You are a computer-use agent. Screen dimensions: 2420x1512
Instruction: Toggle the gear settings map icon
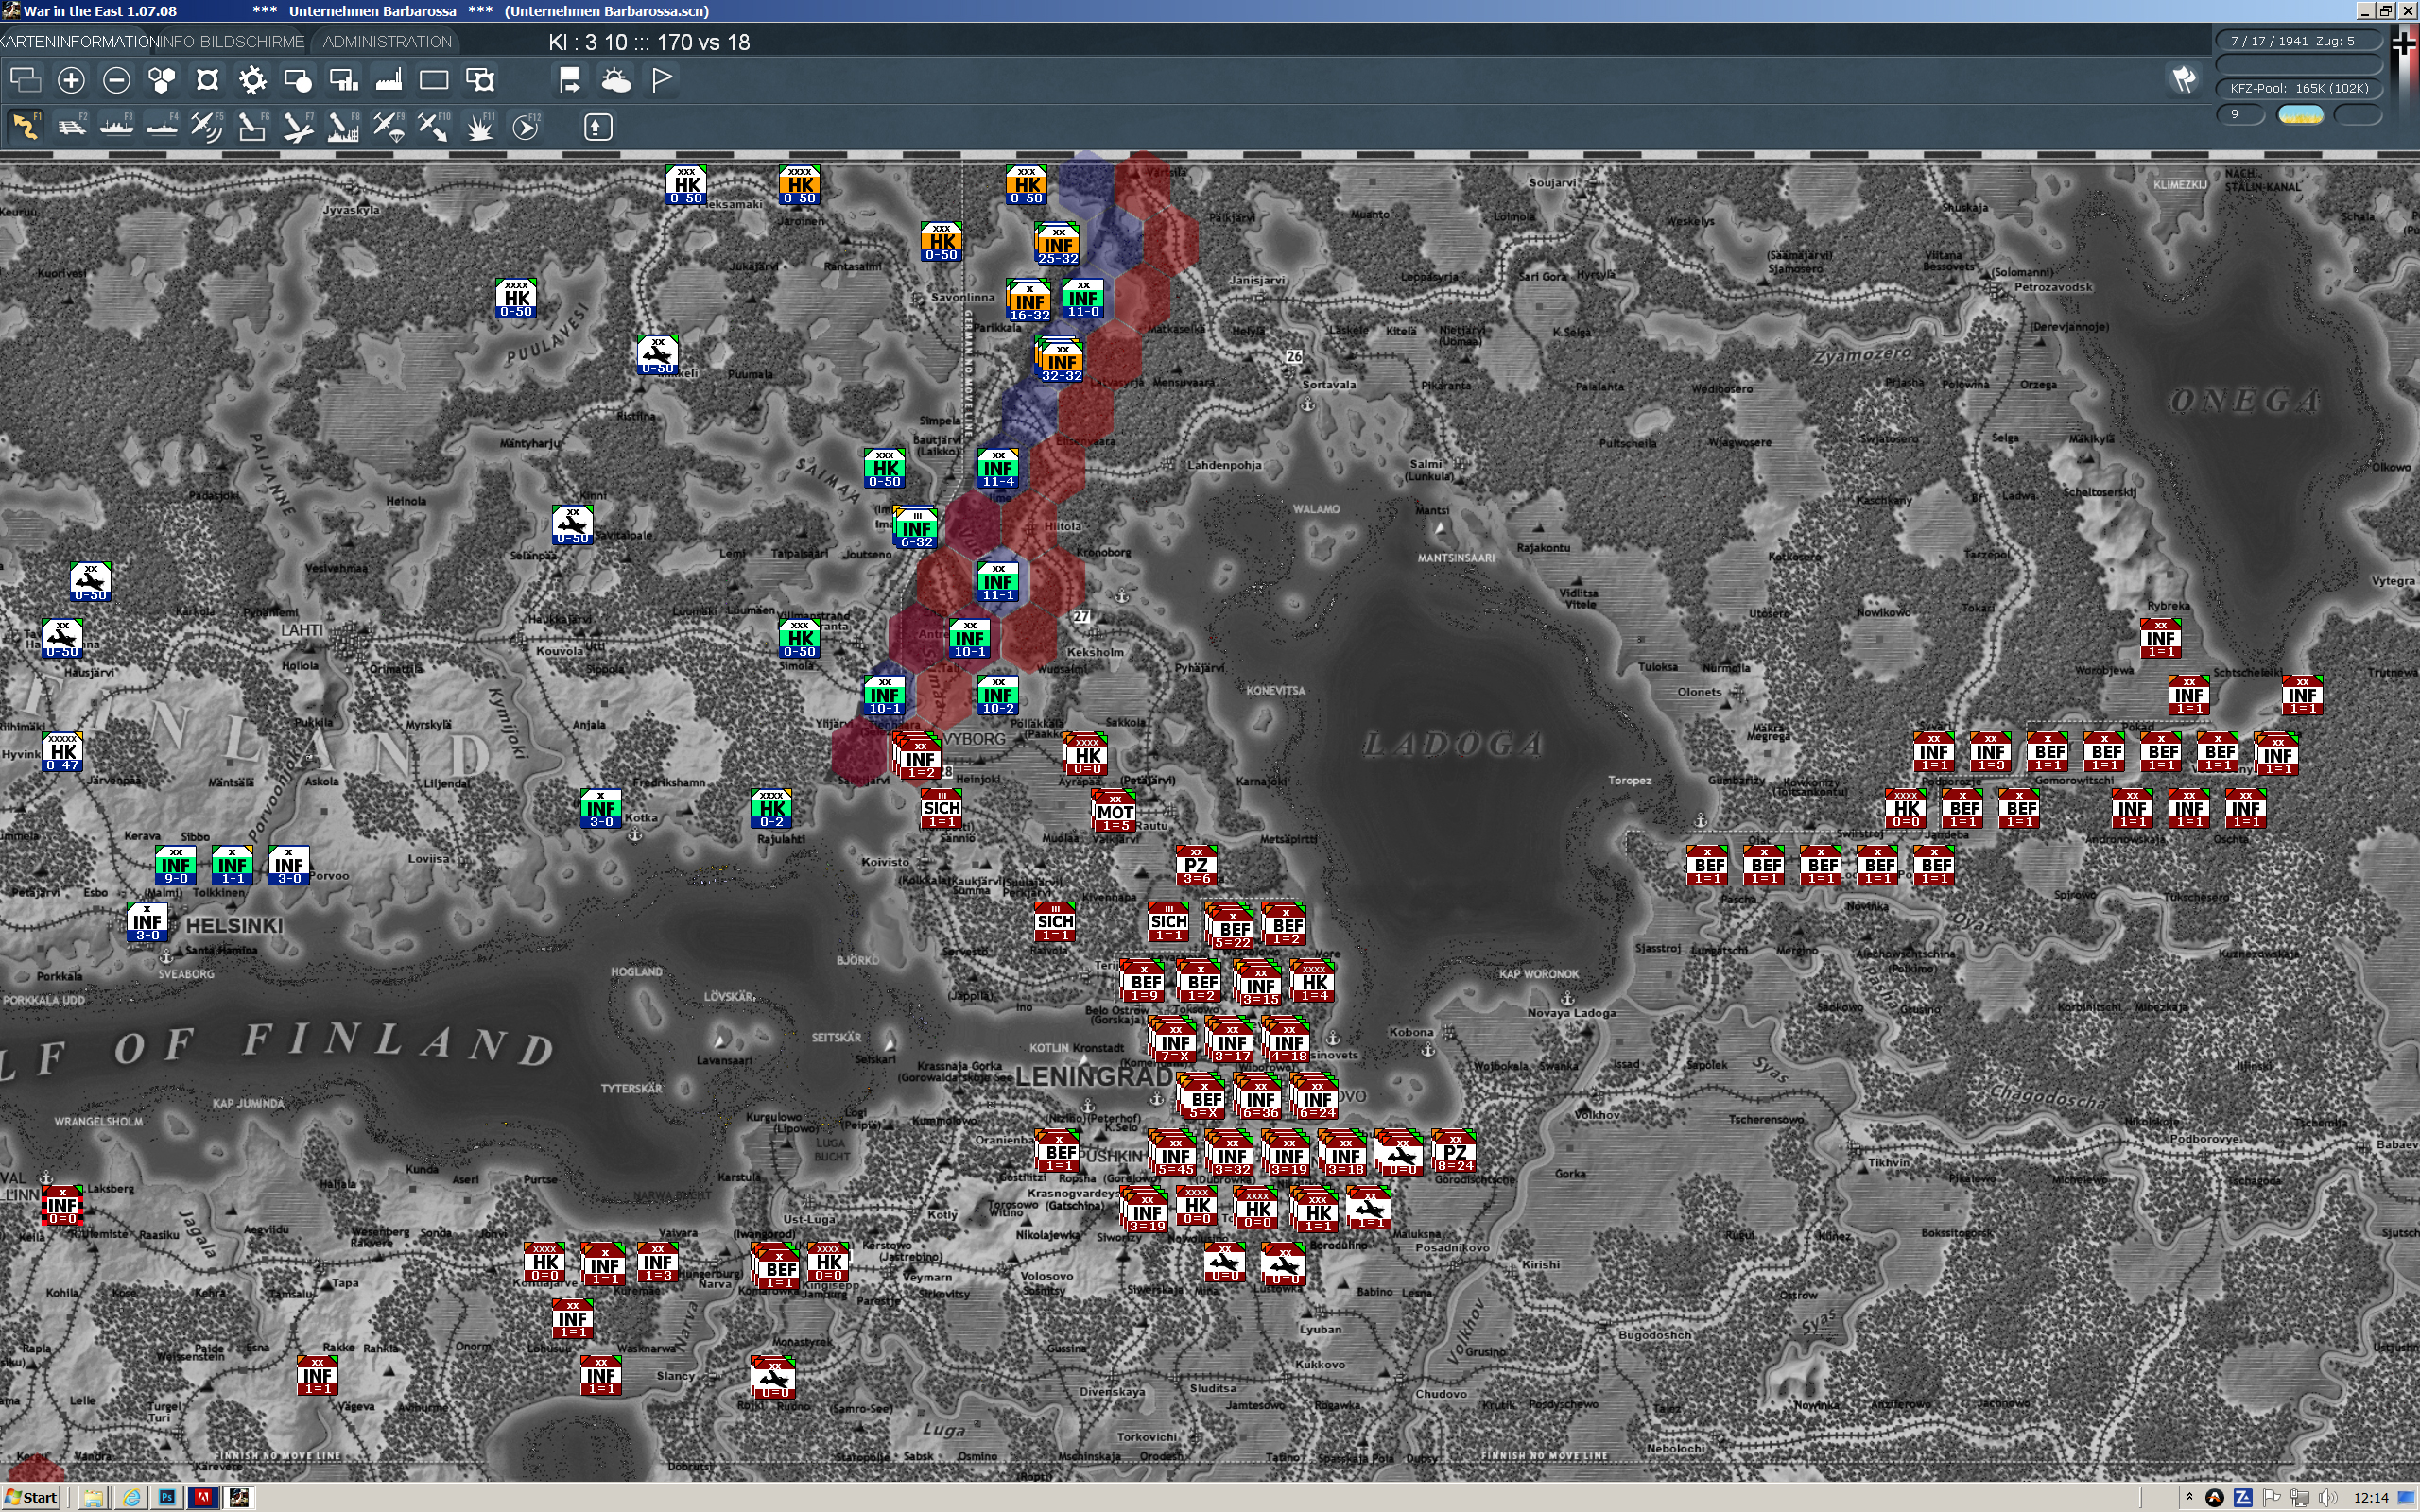[x=253, y=80]
